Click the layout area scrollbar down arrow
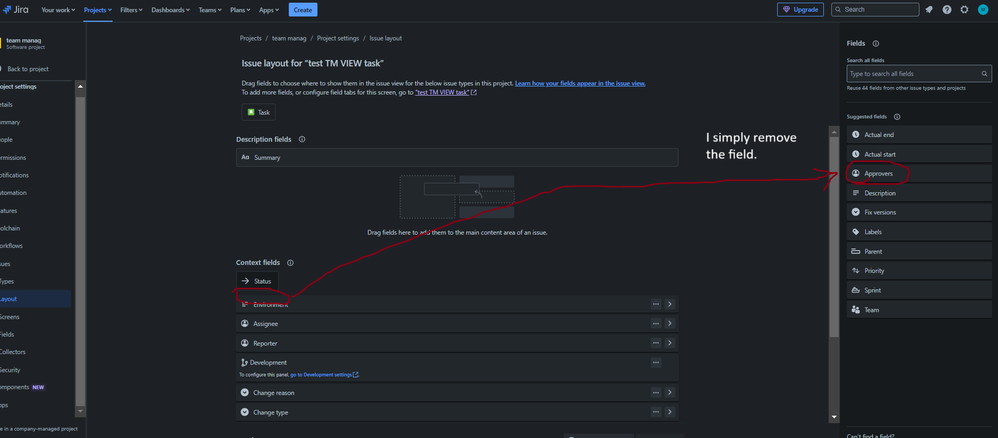 point(834,417)
